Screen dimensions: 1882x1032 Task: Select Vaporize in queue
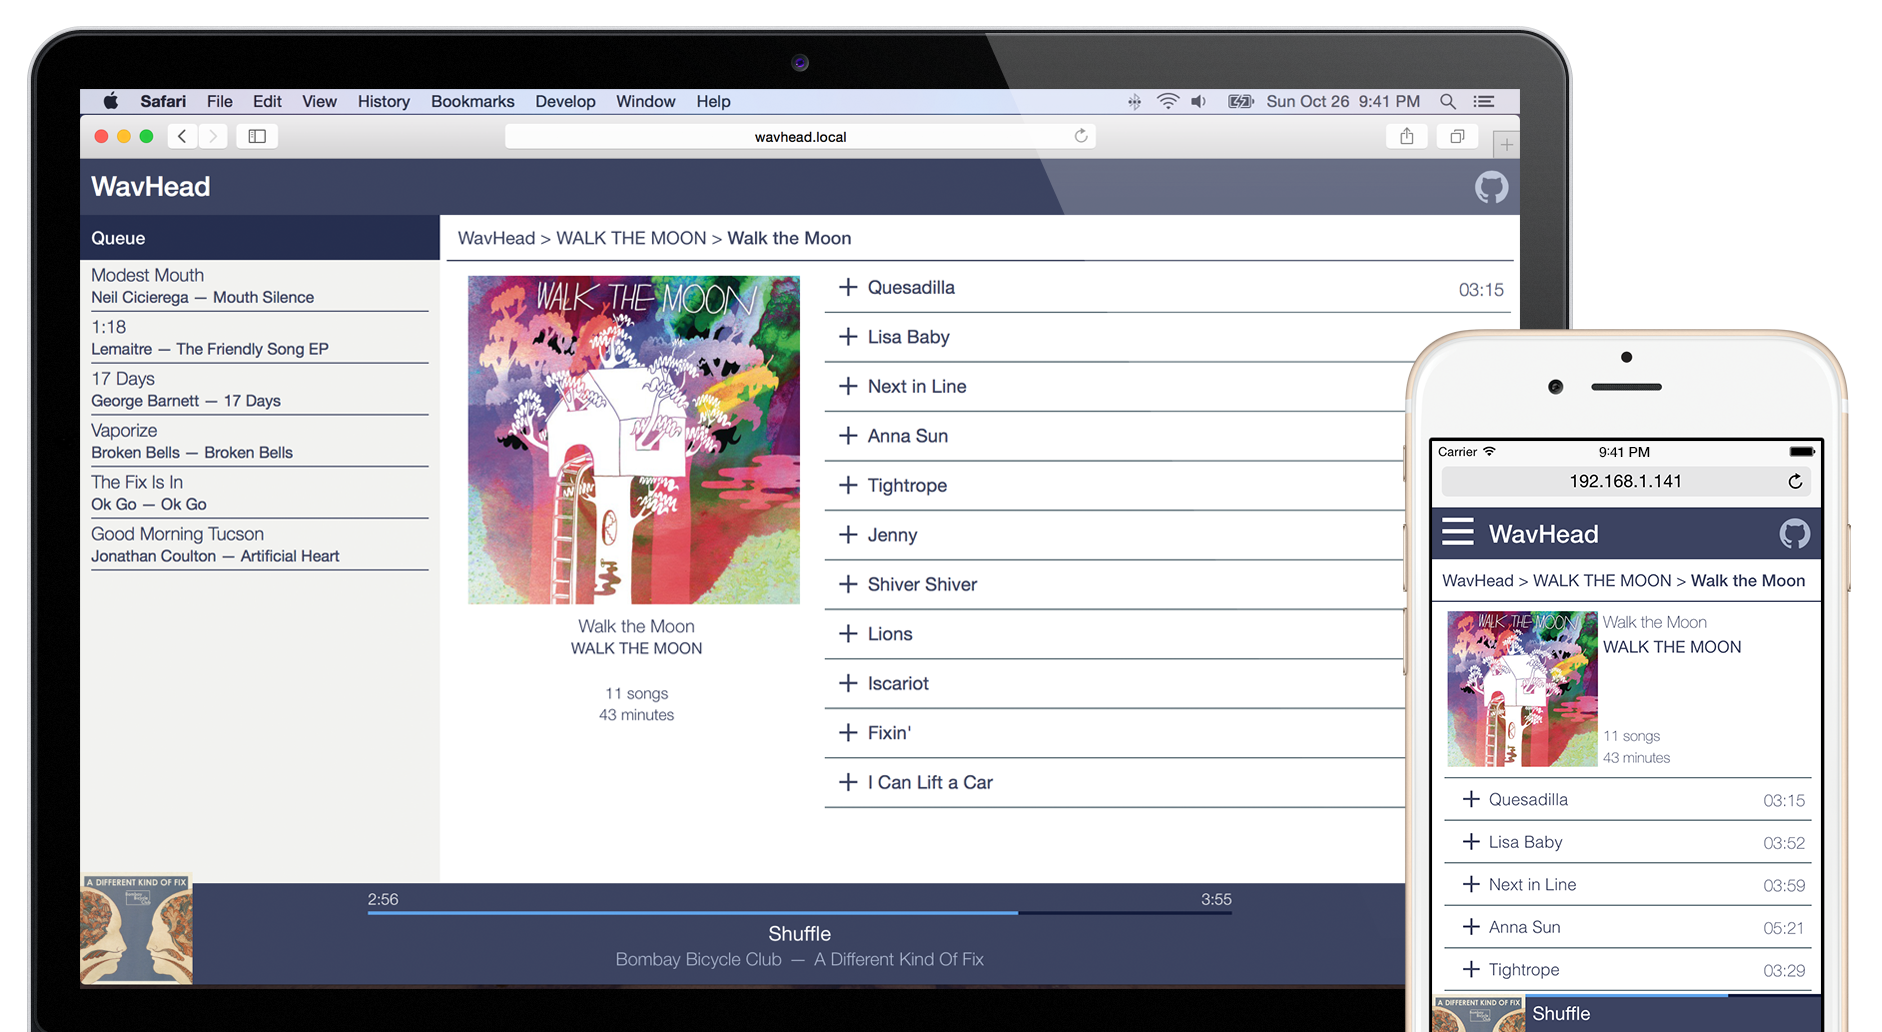coord(260,441)
